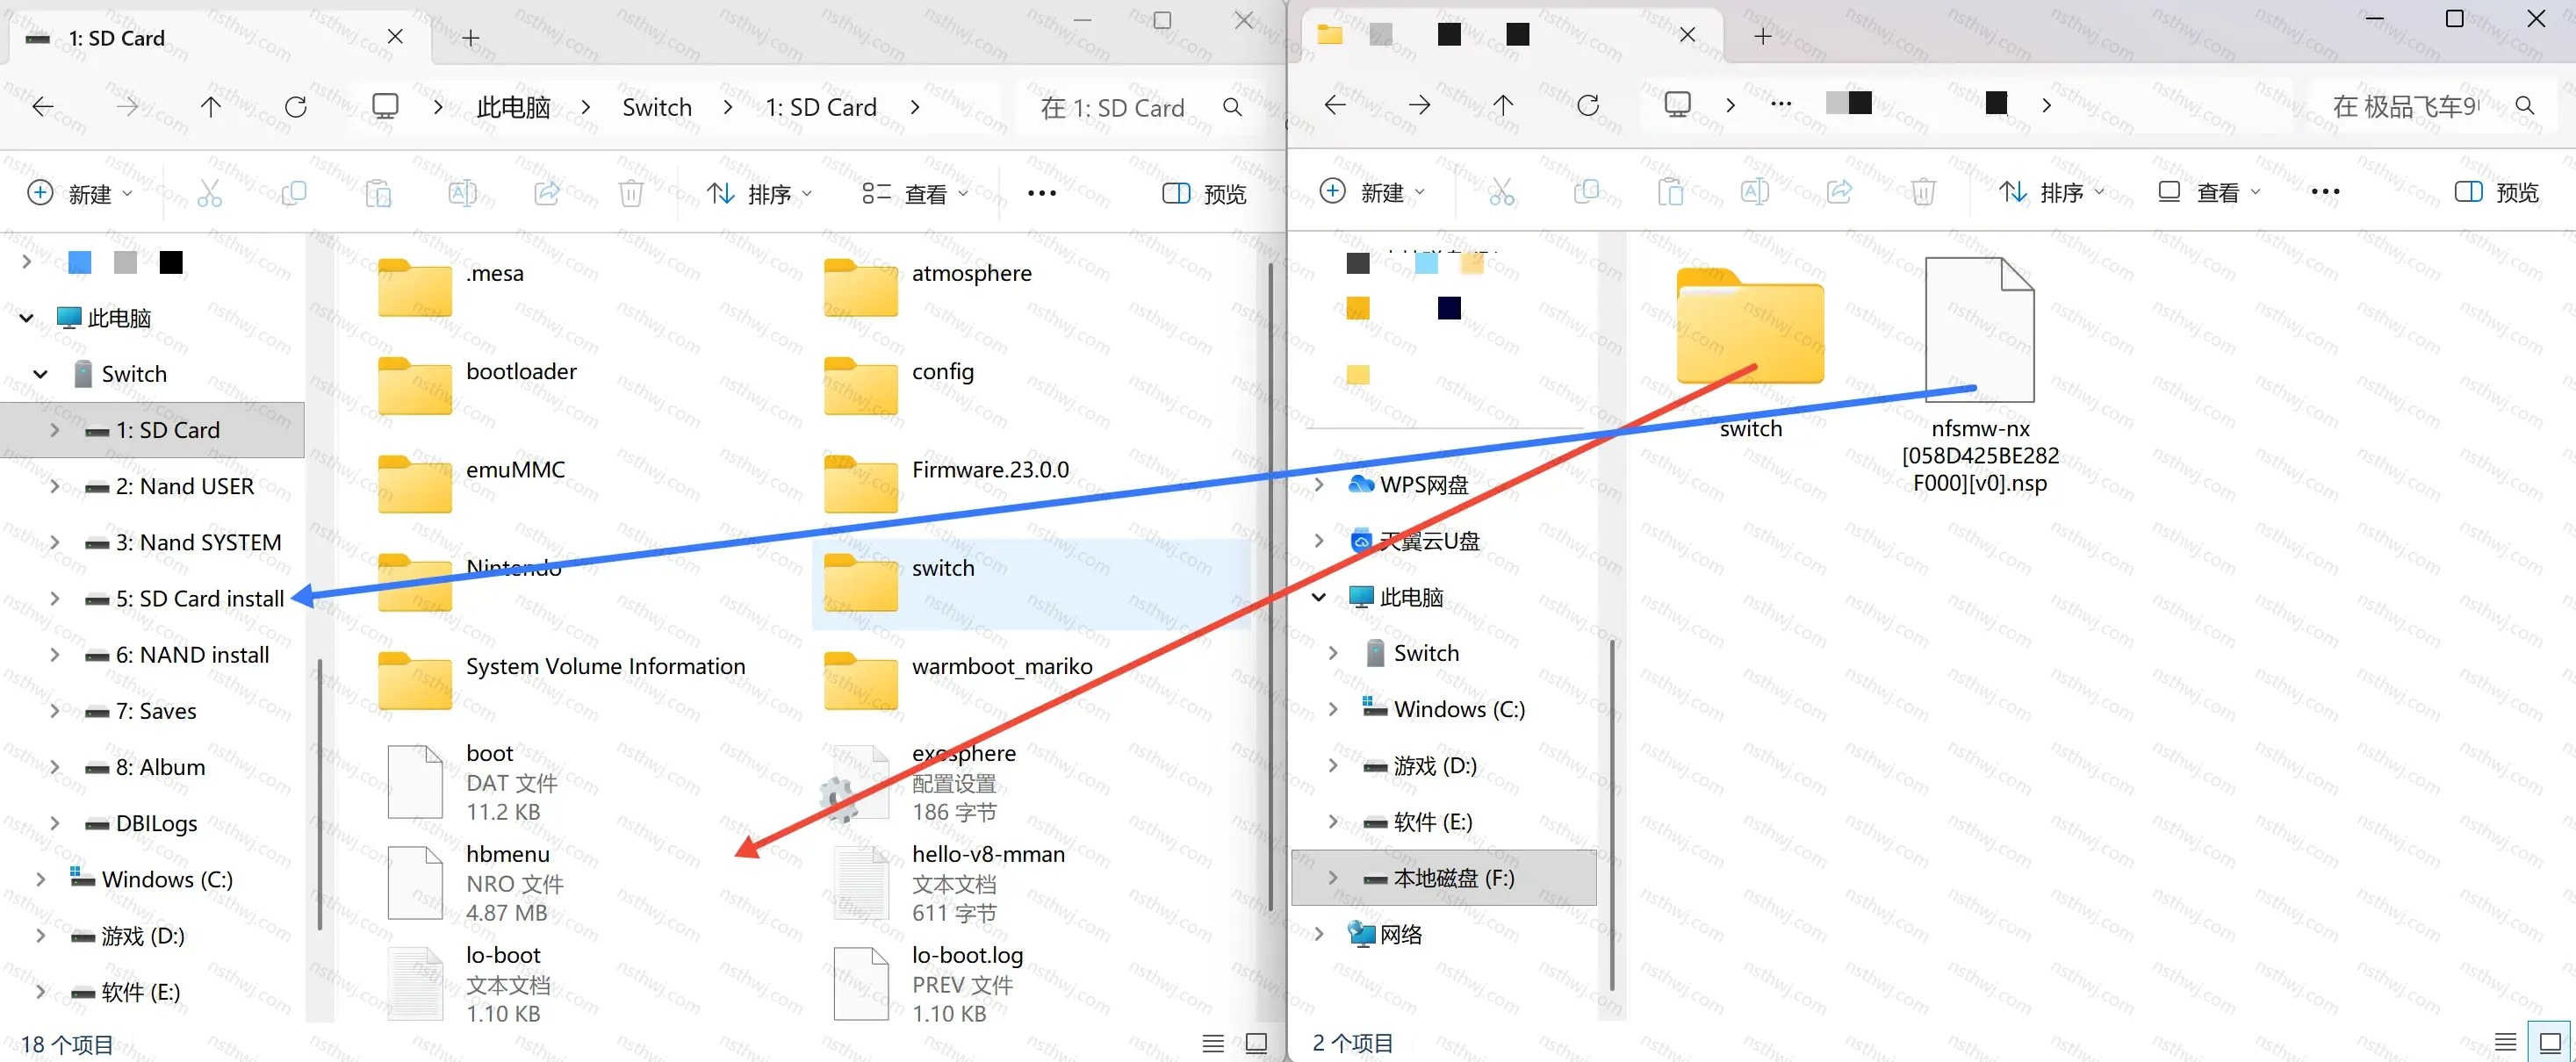Go up one level in left window
The image size is (2576, 1062).
211,107
